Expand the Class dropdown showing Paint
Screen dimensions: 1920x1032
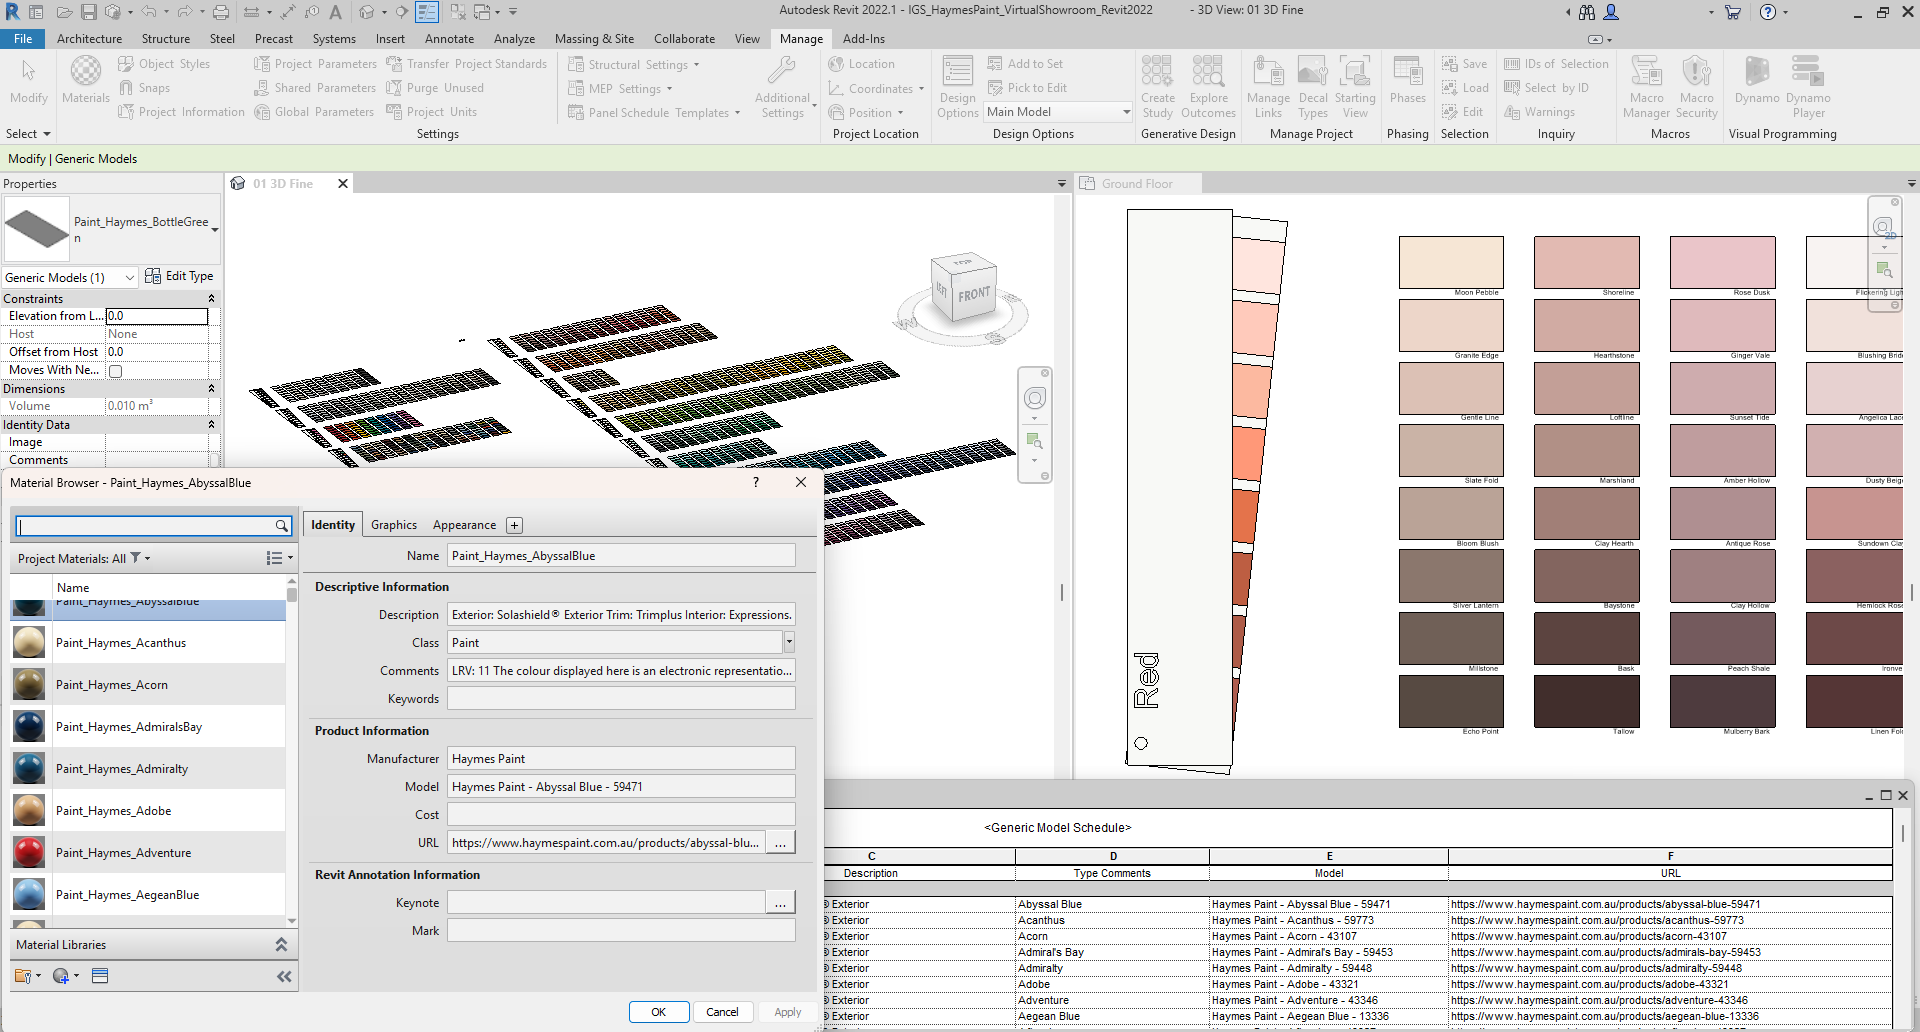789,642
